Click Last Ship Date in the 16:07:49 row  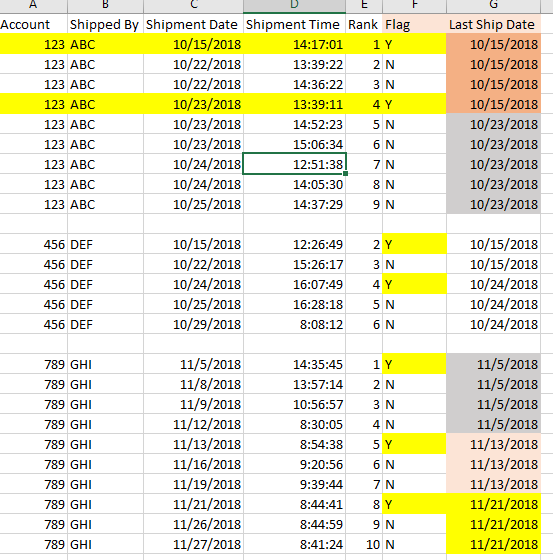click(493, 284)
